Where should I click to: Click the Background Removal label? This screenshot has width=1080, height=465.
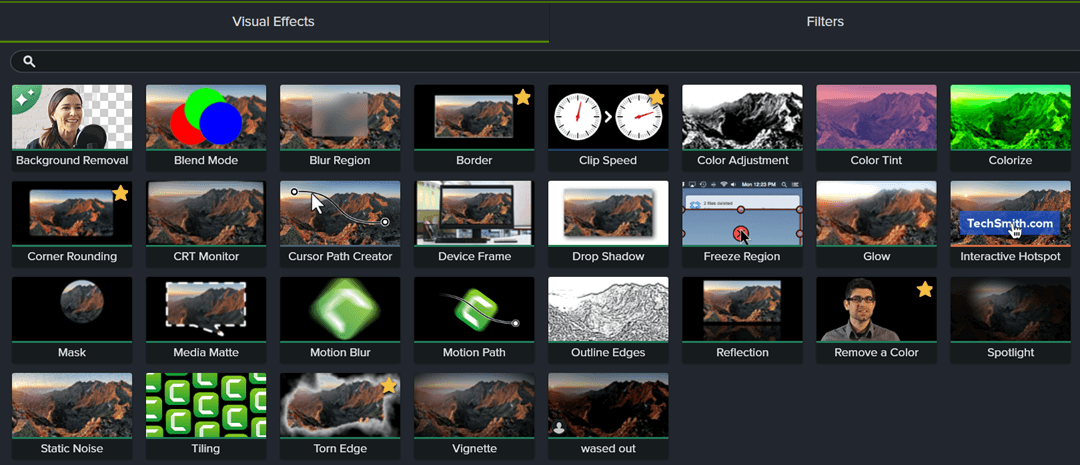click(x=72, y=161)
